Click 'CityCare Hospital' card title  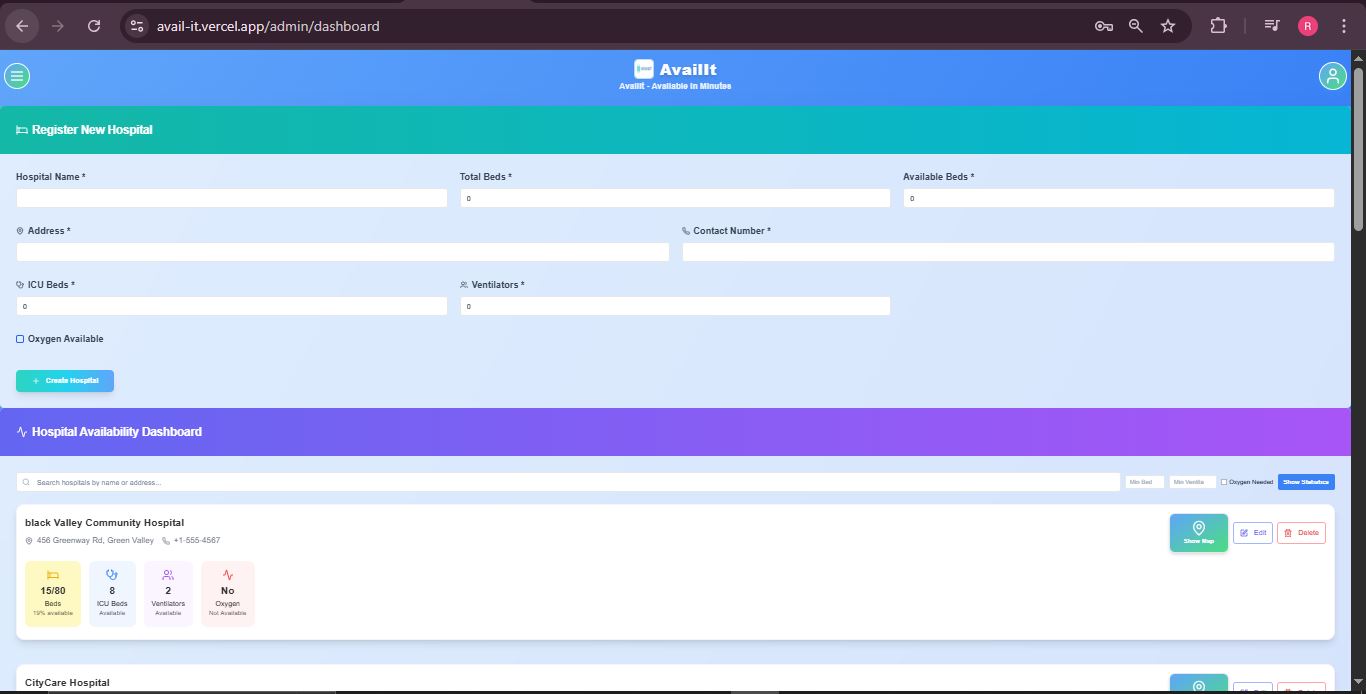(x=67, y=683)
